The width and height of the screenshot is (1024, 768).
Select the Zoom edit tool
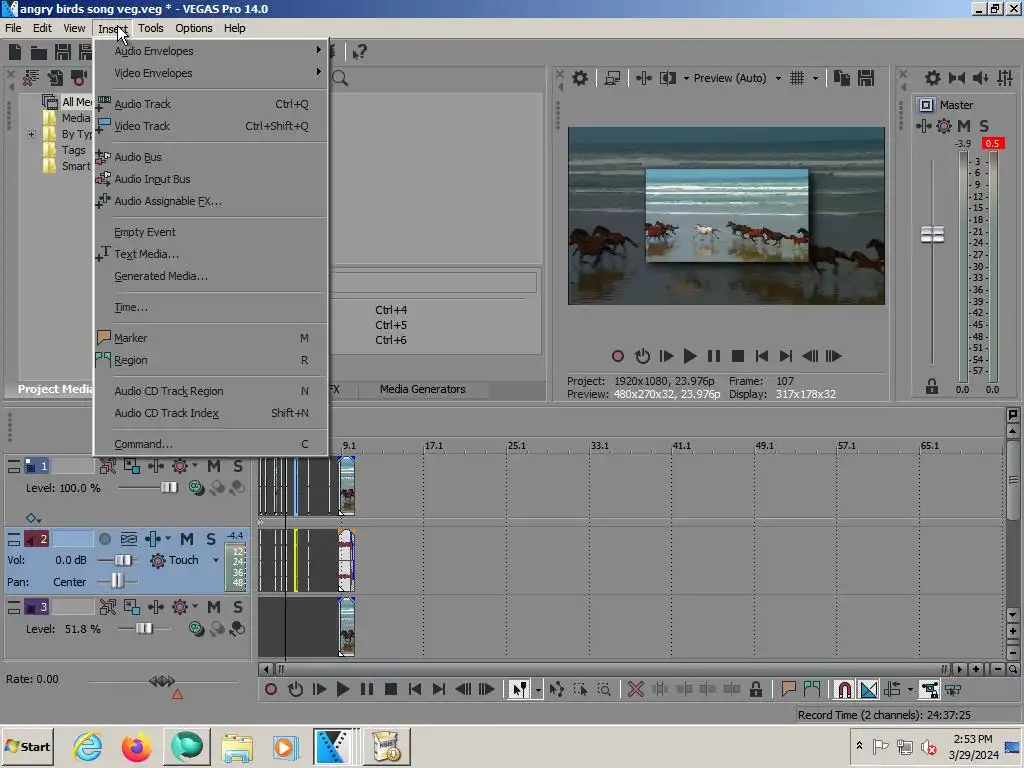604,690
